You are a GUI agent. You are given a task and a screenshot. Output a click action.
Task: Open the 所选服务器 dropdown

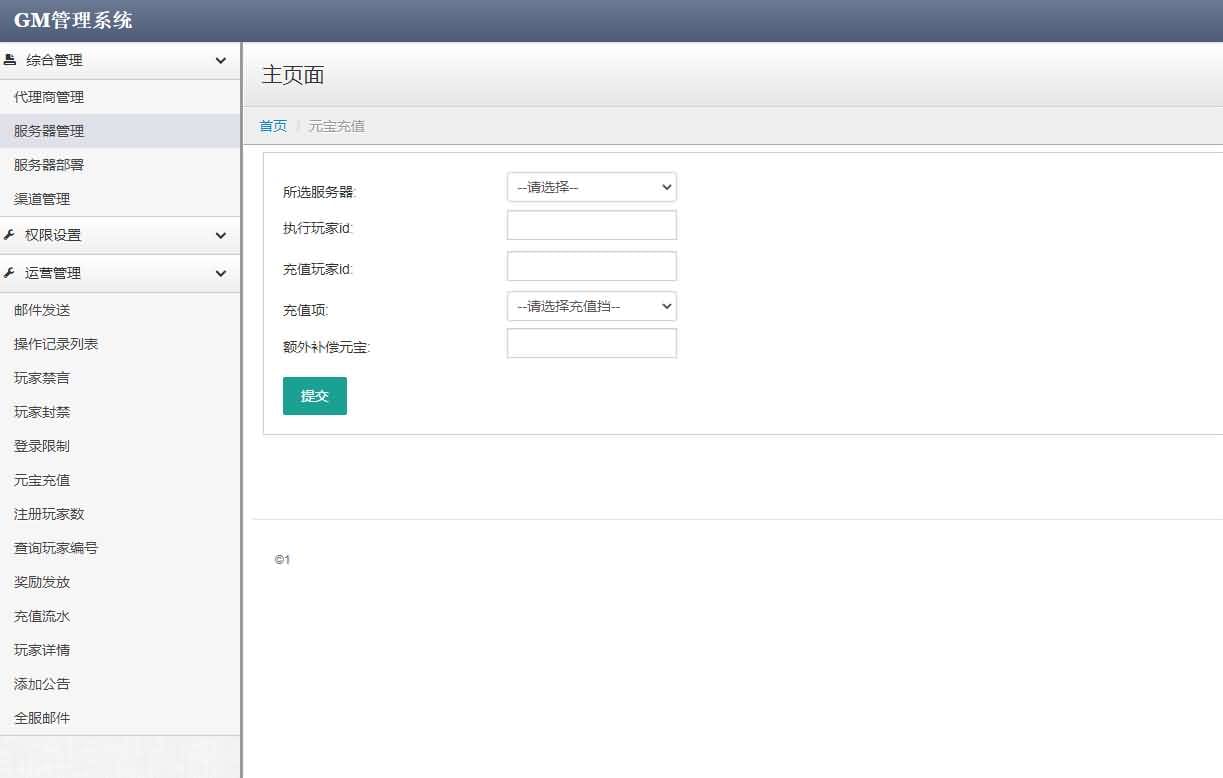click(591, 187)
